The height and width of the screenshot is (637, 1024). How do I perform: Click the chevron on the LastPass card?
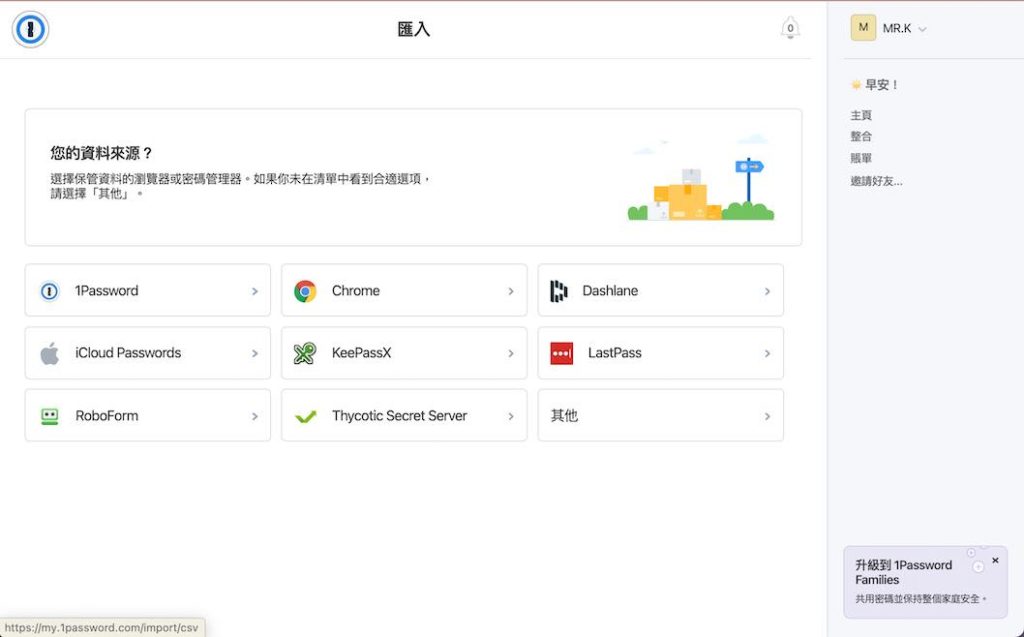pyautogui.click(x=767, y=353)
